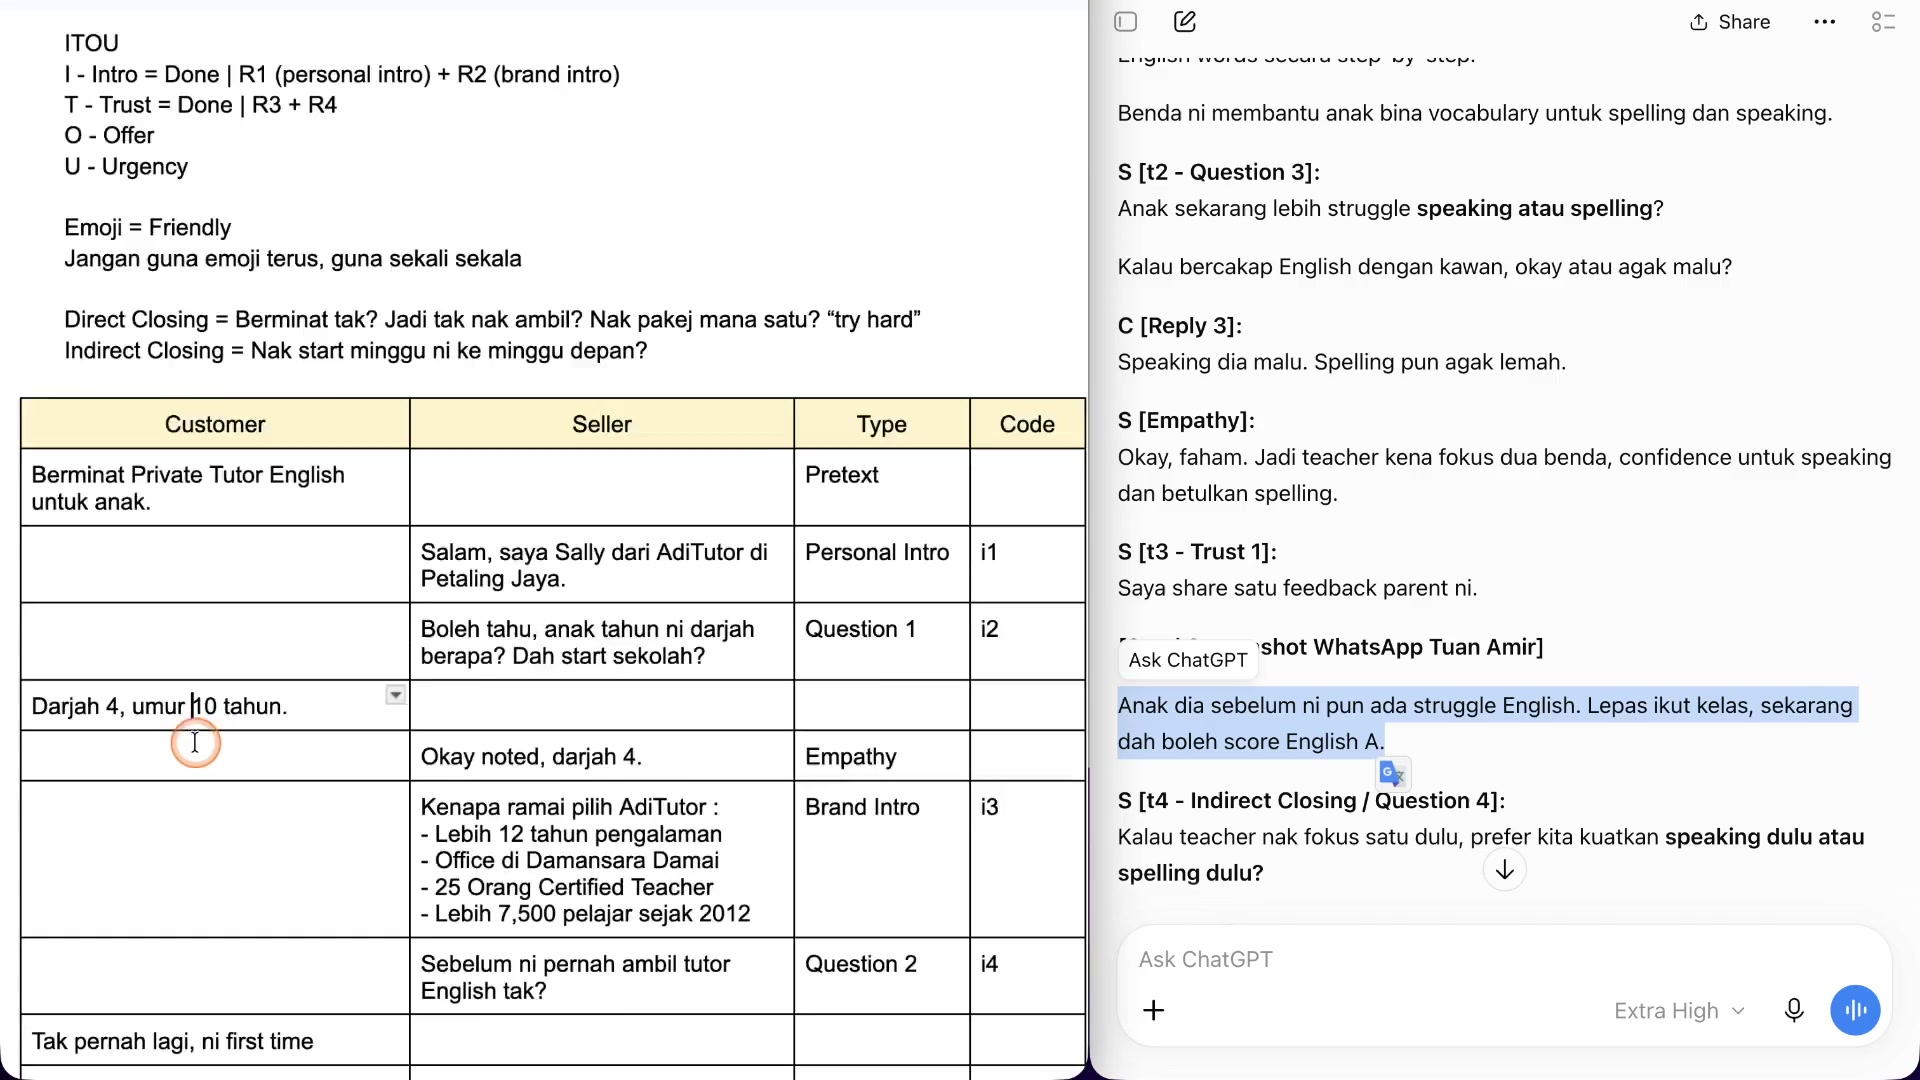Click the plus attach button
This screenshot has width=1920, height=1080.
(1153, 1010)
